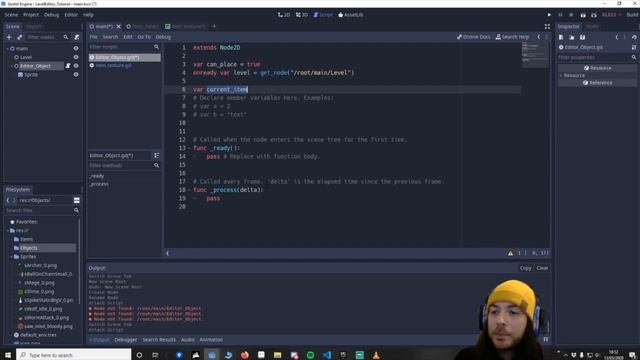This screenshot has height=360, width=640.
Task: Open the script attached to Editor_Object node
Action: pyautogui.click(x=68, y=66)
